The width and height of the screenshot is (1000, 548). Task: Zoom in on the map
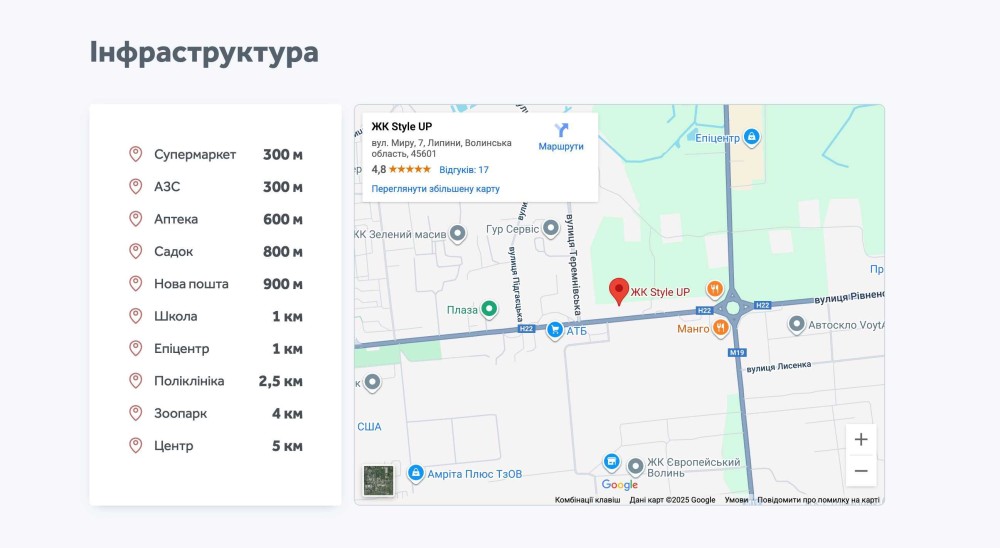pos(861,440)
